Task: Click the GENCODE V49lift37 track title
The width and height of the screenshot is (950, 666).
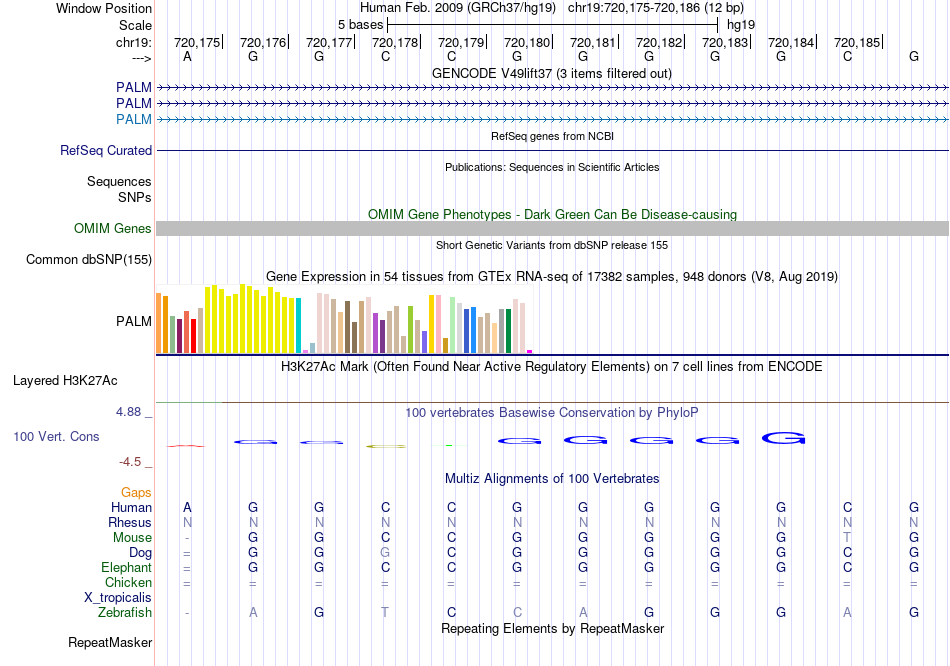Action: (x=551, y=73)
